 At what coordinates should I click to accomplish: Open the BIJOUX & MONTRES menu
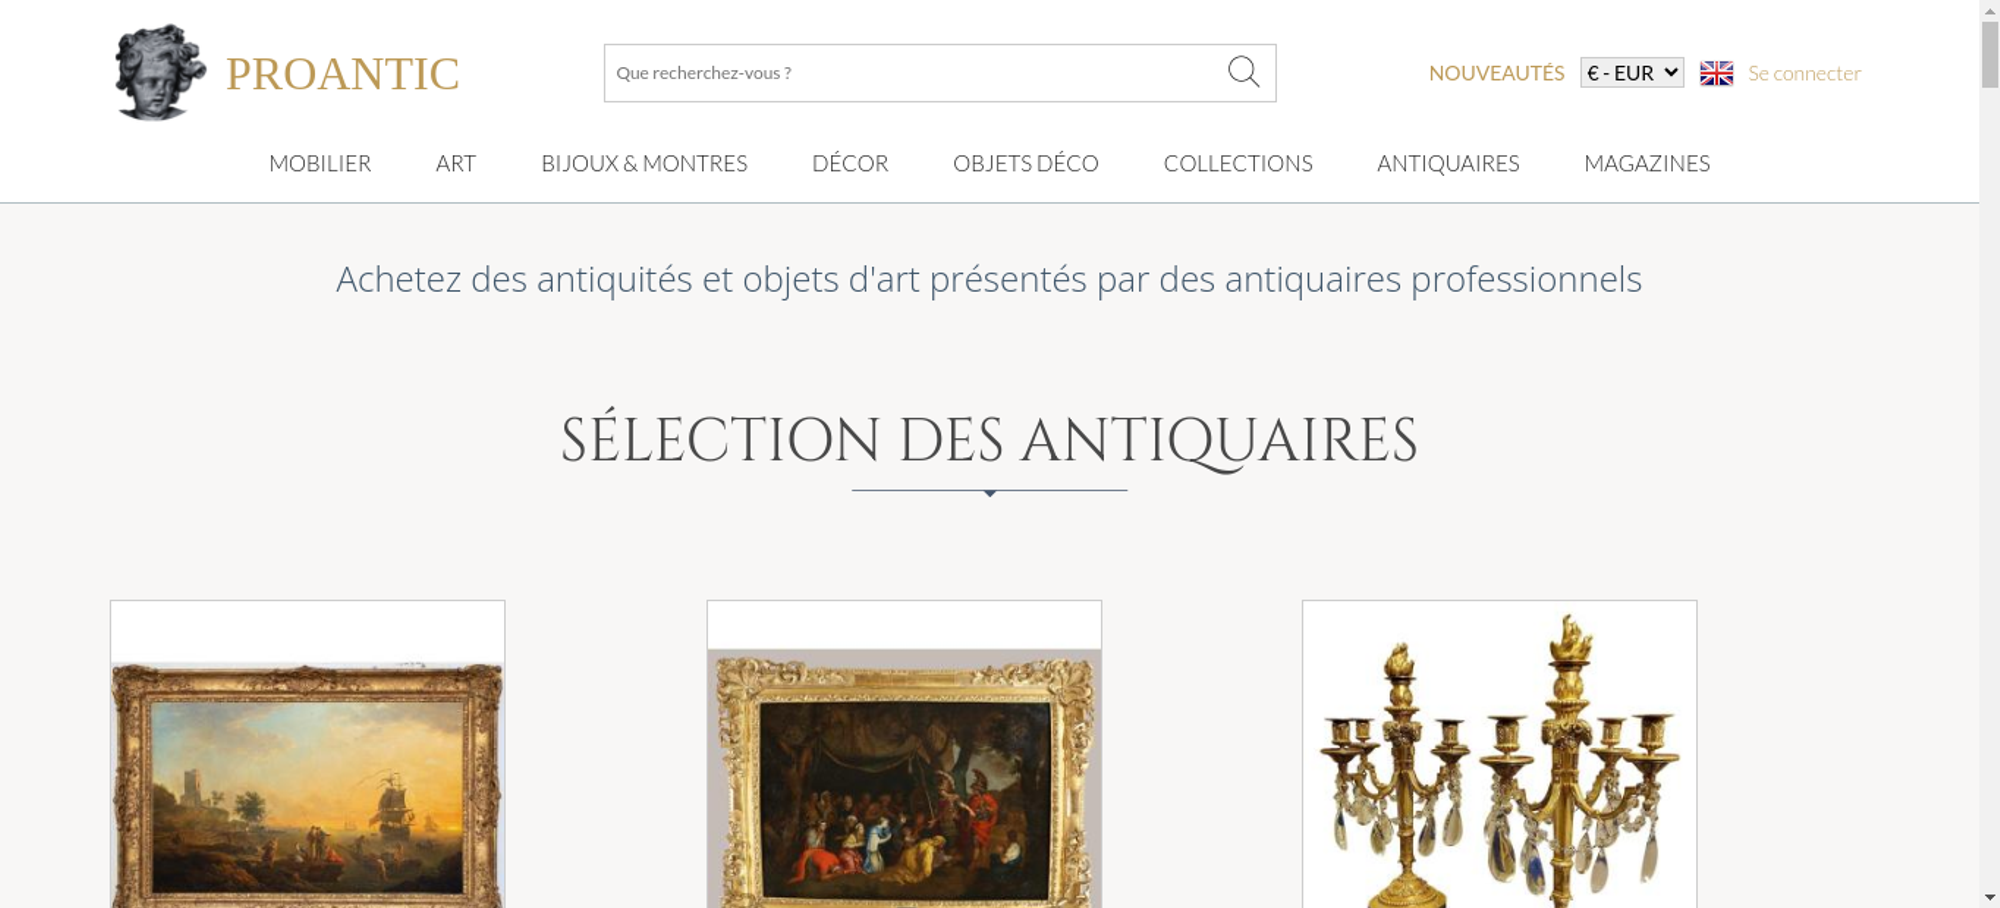[644, 163]
